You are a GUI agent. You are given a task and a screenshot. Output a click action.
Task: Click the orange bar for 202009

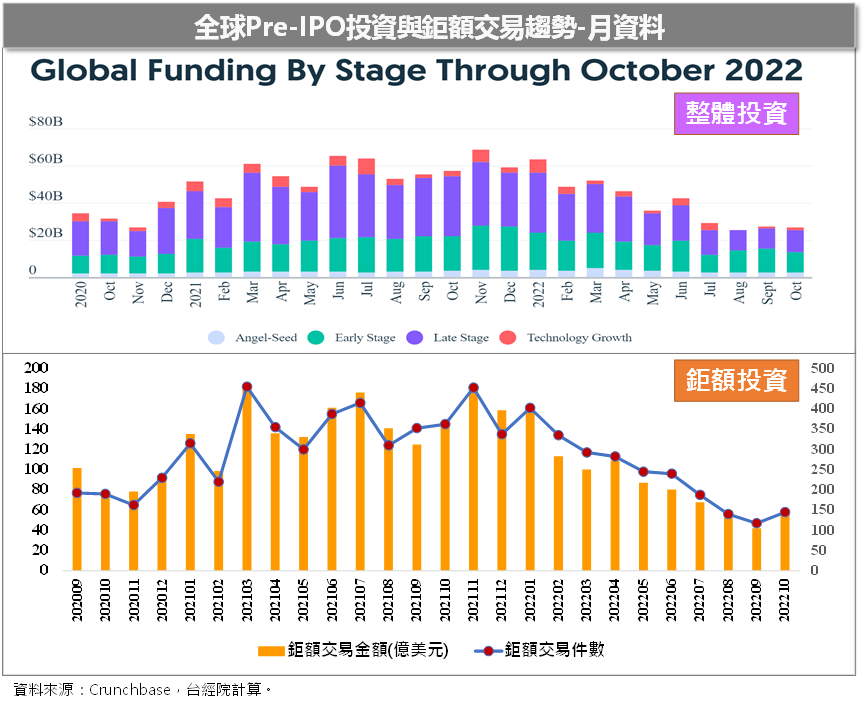tap(77, 519)
